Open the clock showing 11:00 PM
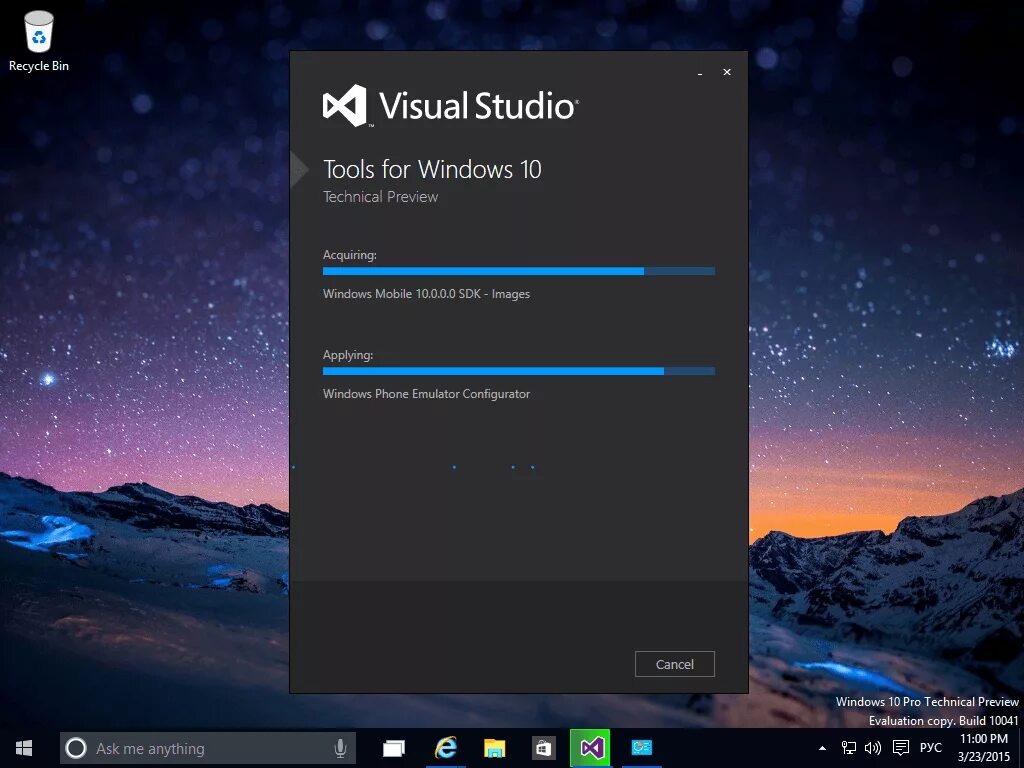The image size is (1024, 768). tap(984, 748)
